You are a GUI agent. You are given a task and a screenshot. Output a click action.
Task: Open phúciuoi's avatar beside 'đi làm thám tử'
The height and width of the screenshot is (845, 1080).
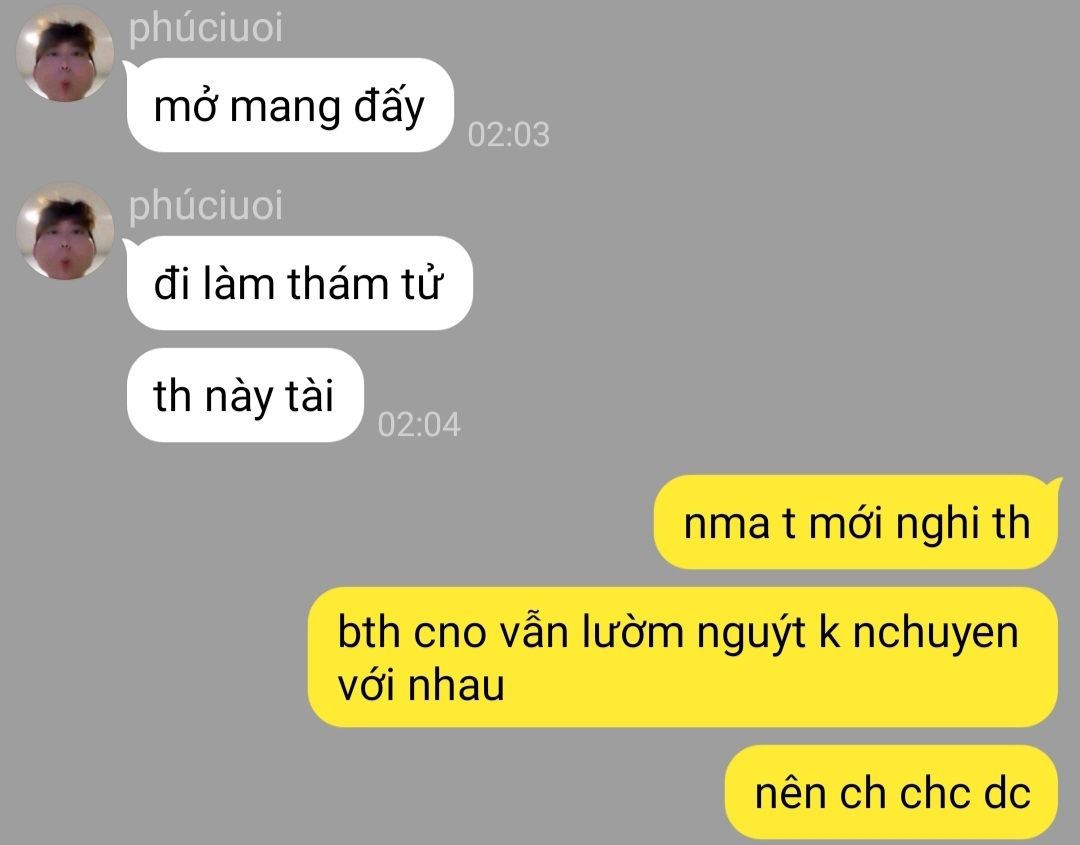(65, 231)
